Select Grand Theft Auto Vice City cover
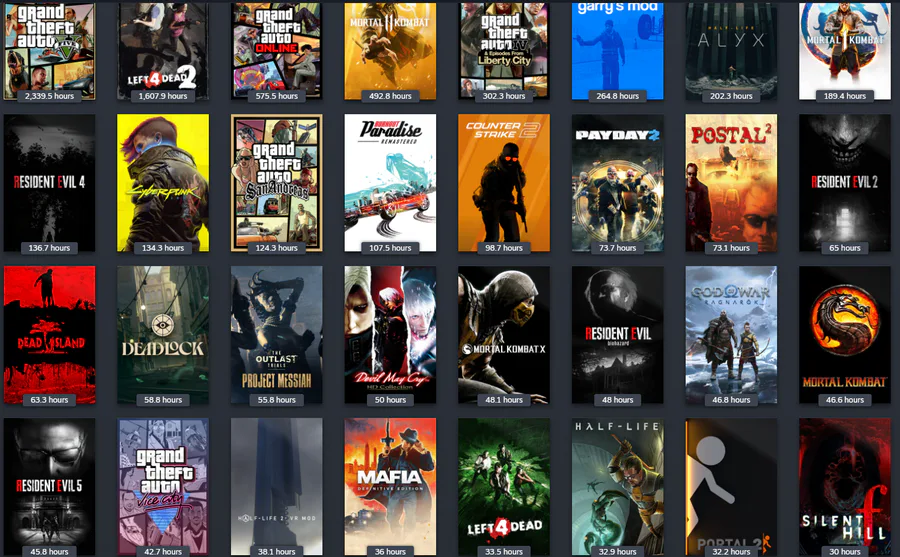 pyautogui.click(x=163, y=487)
